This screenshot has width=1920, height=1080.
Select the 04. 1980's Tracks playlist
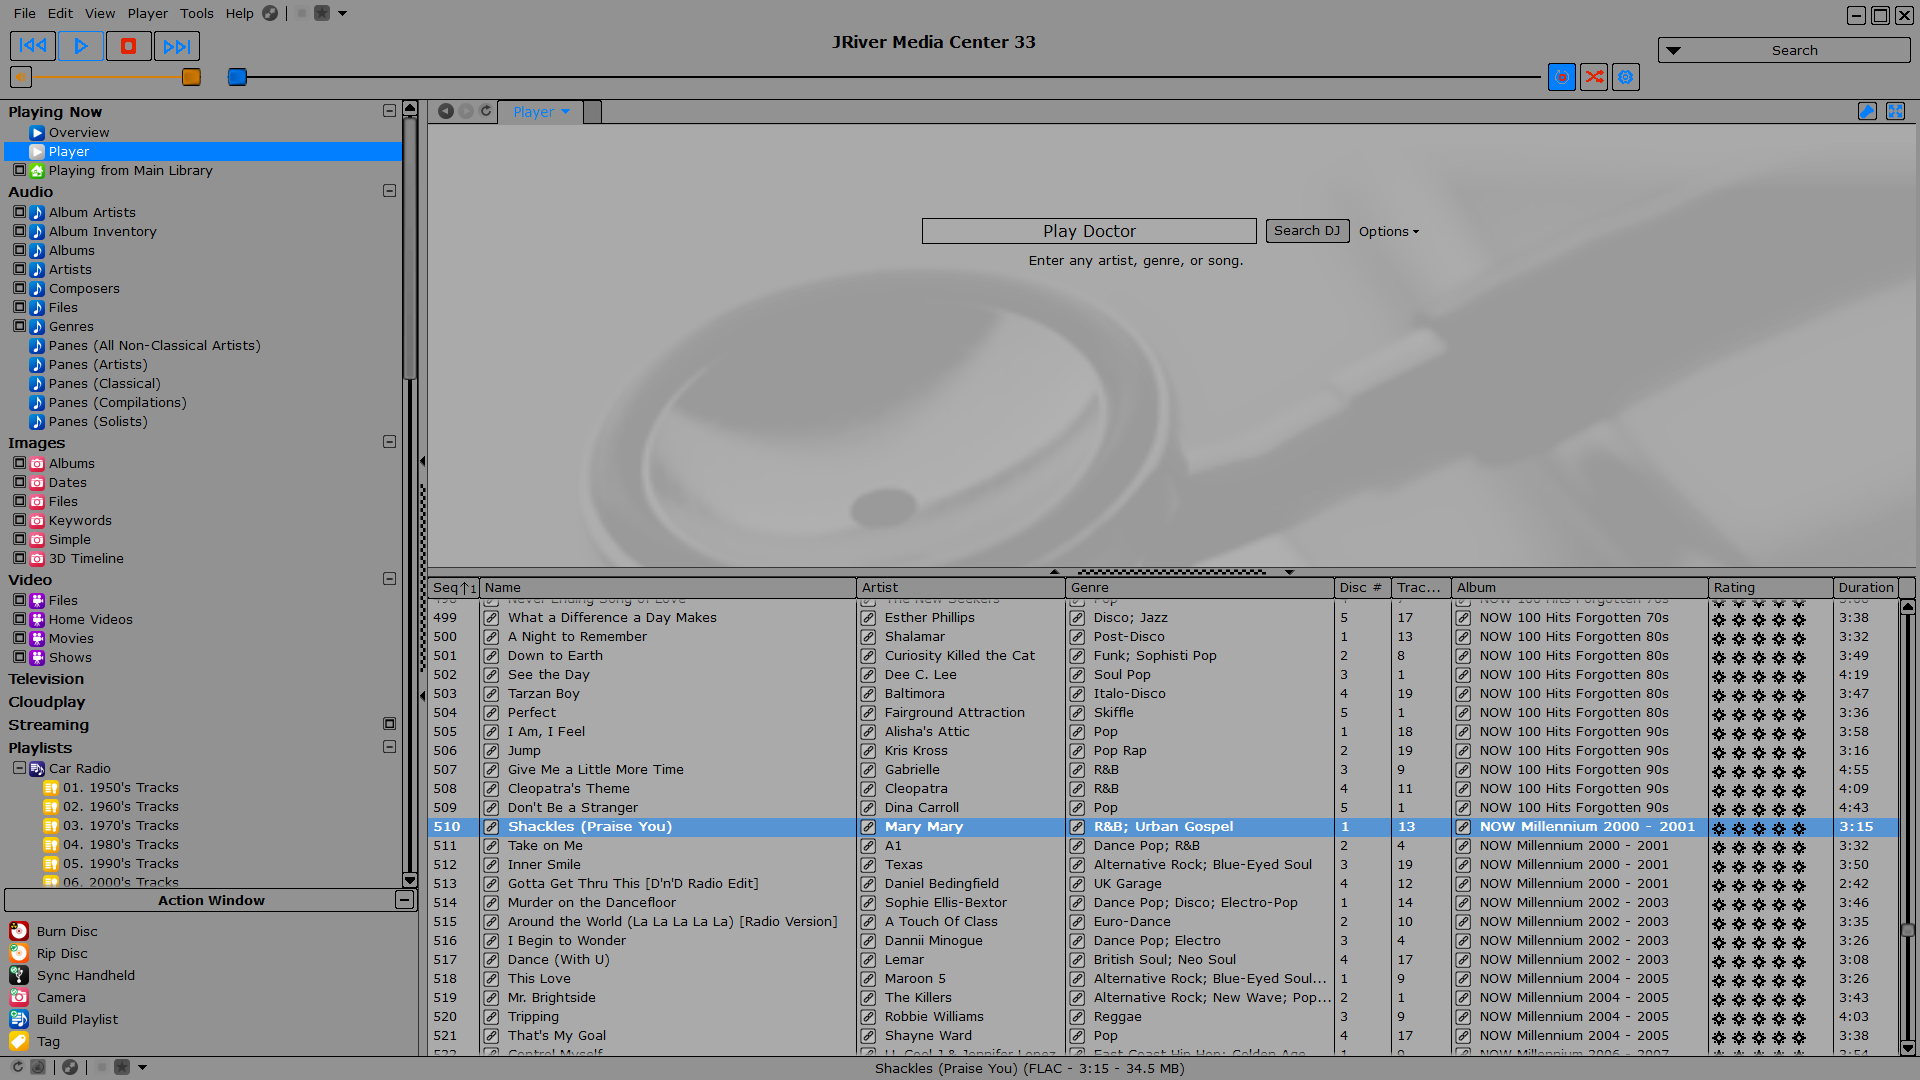(120, 845)
